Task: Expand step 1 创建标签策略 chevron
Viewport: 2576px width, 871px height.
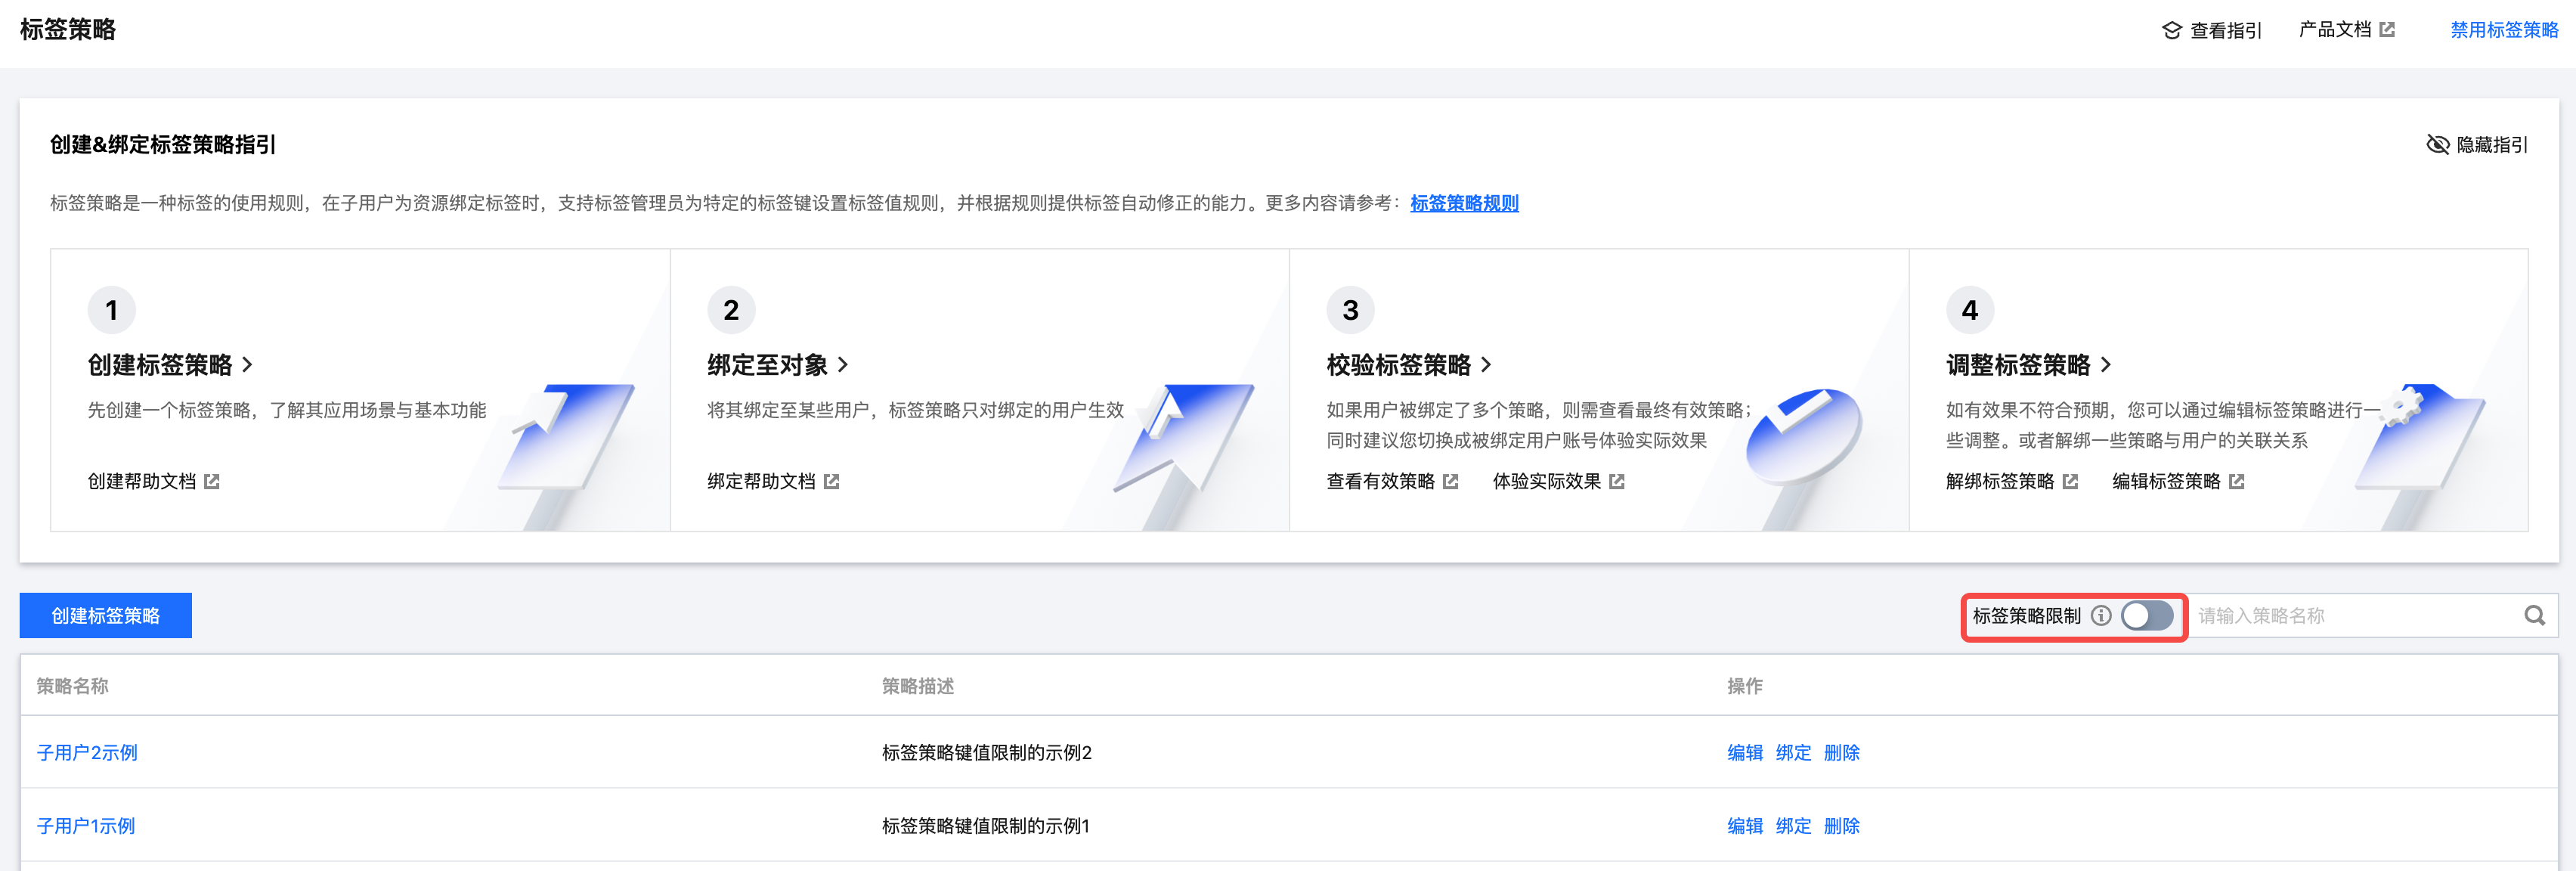Action: (x=247, y=365)
